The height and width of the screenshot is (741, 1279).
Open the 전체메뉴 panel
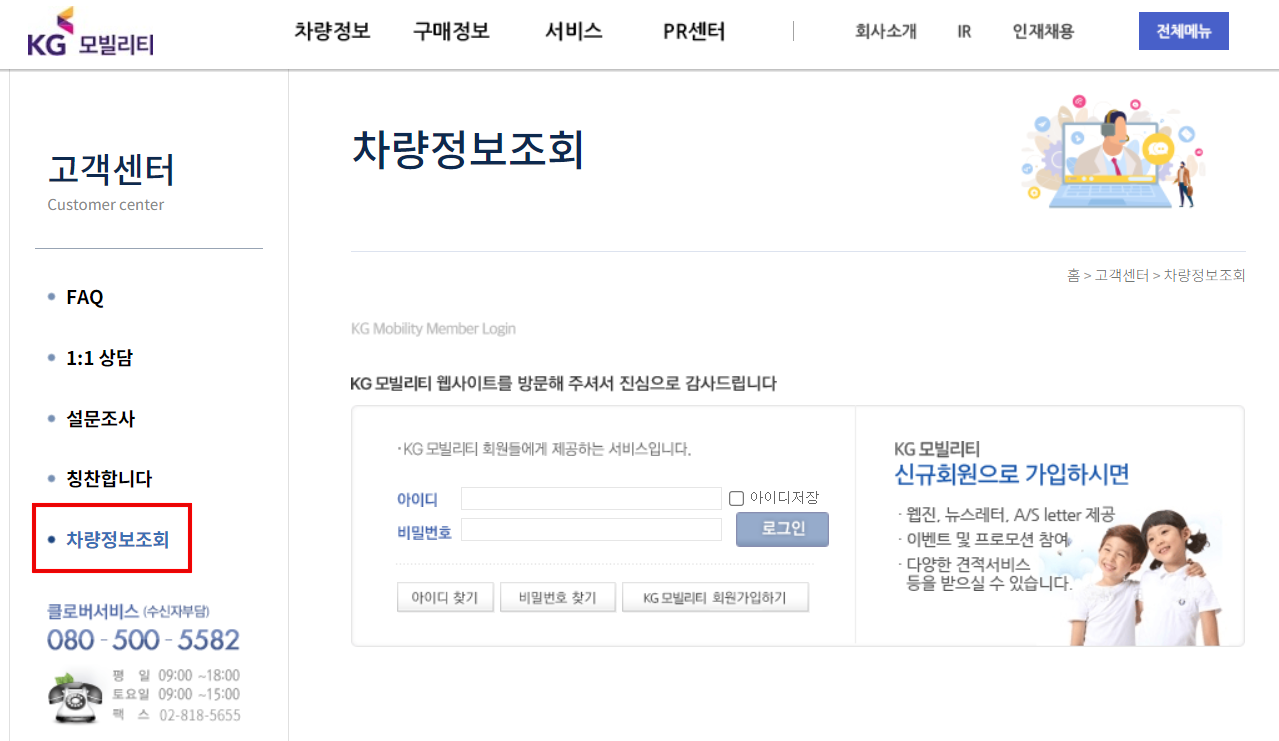click(1183, 31)
